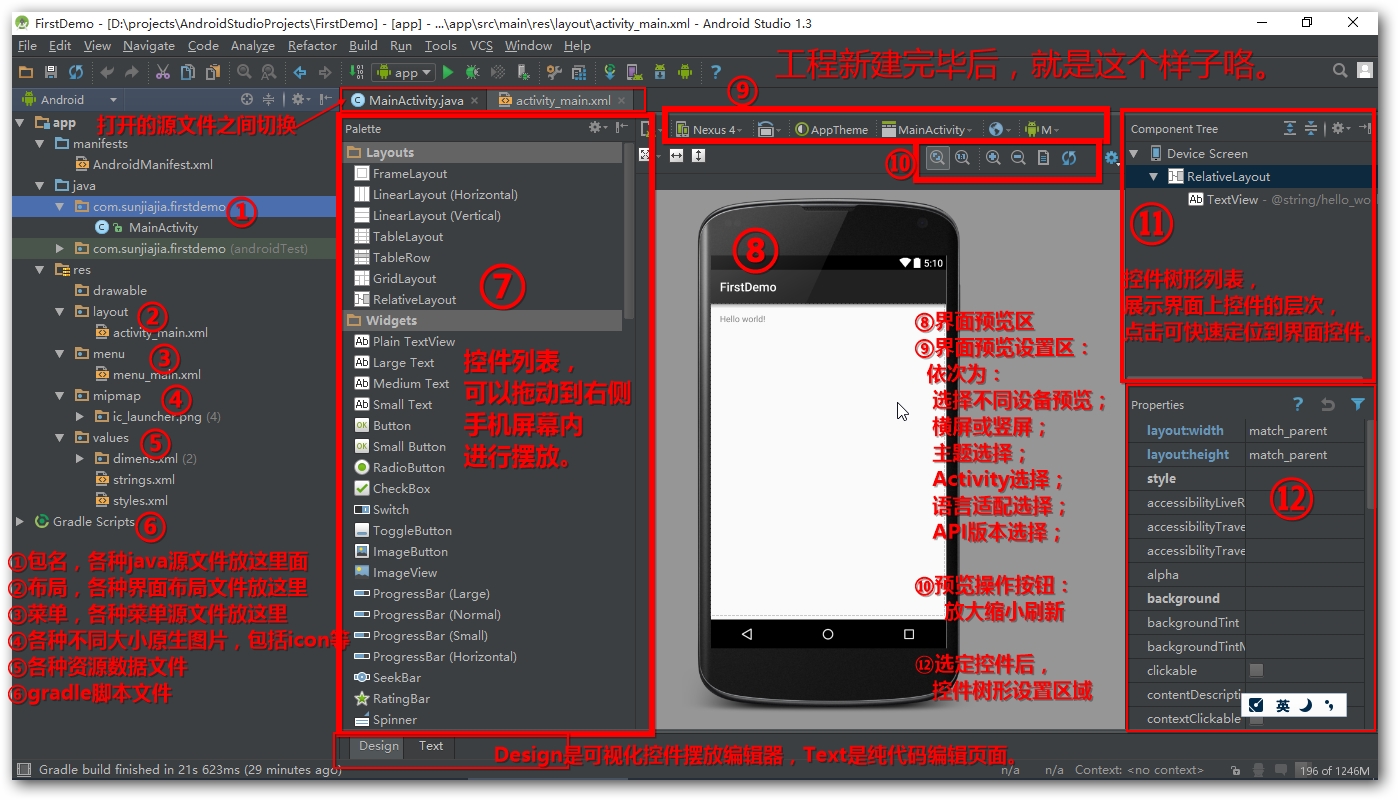Click Zoom Out on preview toolbar

[x=1018, y=157]
